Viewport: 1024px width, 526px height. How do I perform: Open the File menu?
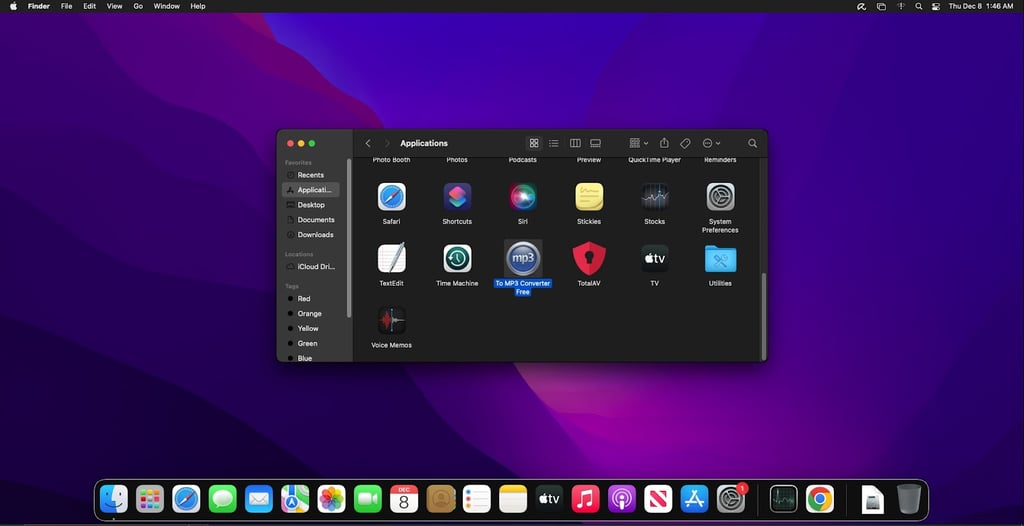click(x=67, y=6)
